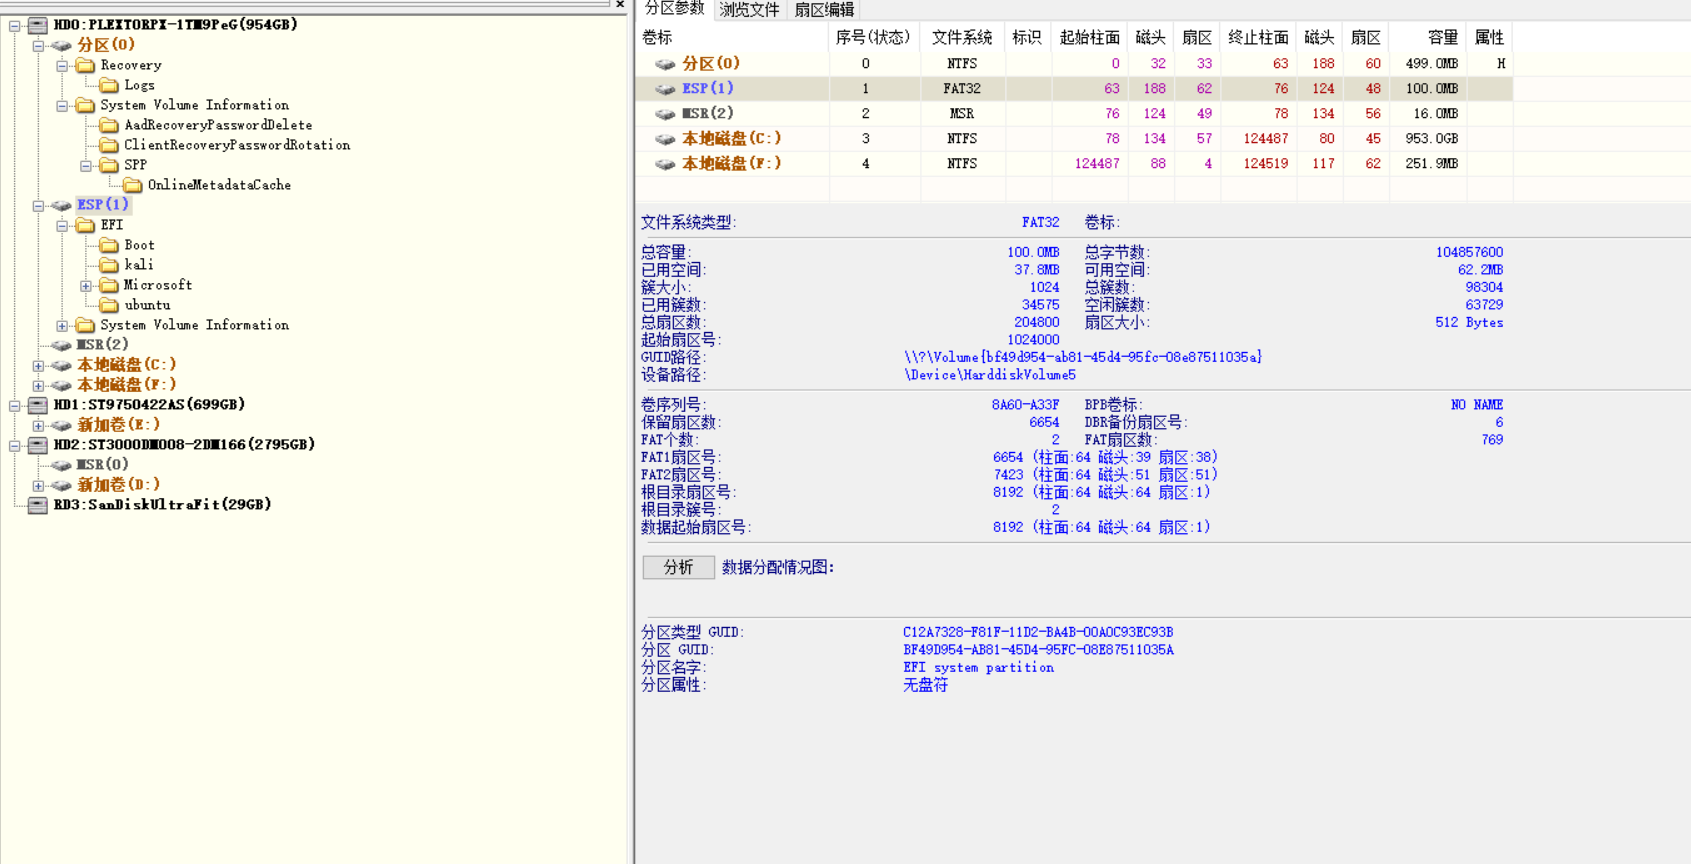The height and width of the screenshot is (864, 1691).
Task: Click the 新加卷(E:) volume icon
Action: click(x=61, y=425)
